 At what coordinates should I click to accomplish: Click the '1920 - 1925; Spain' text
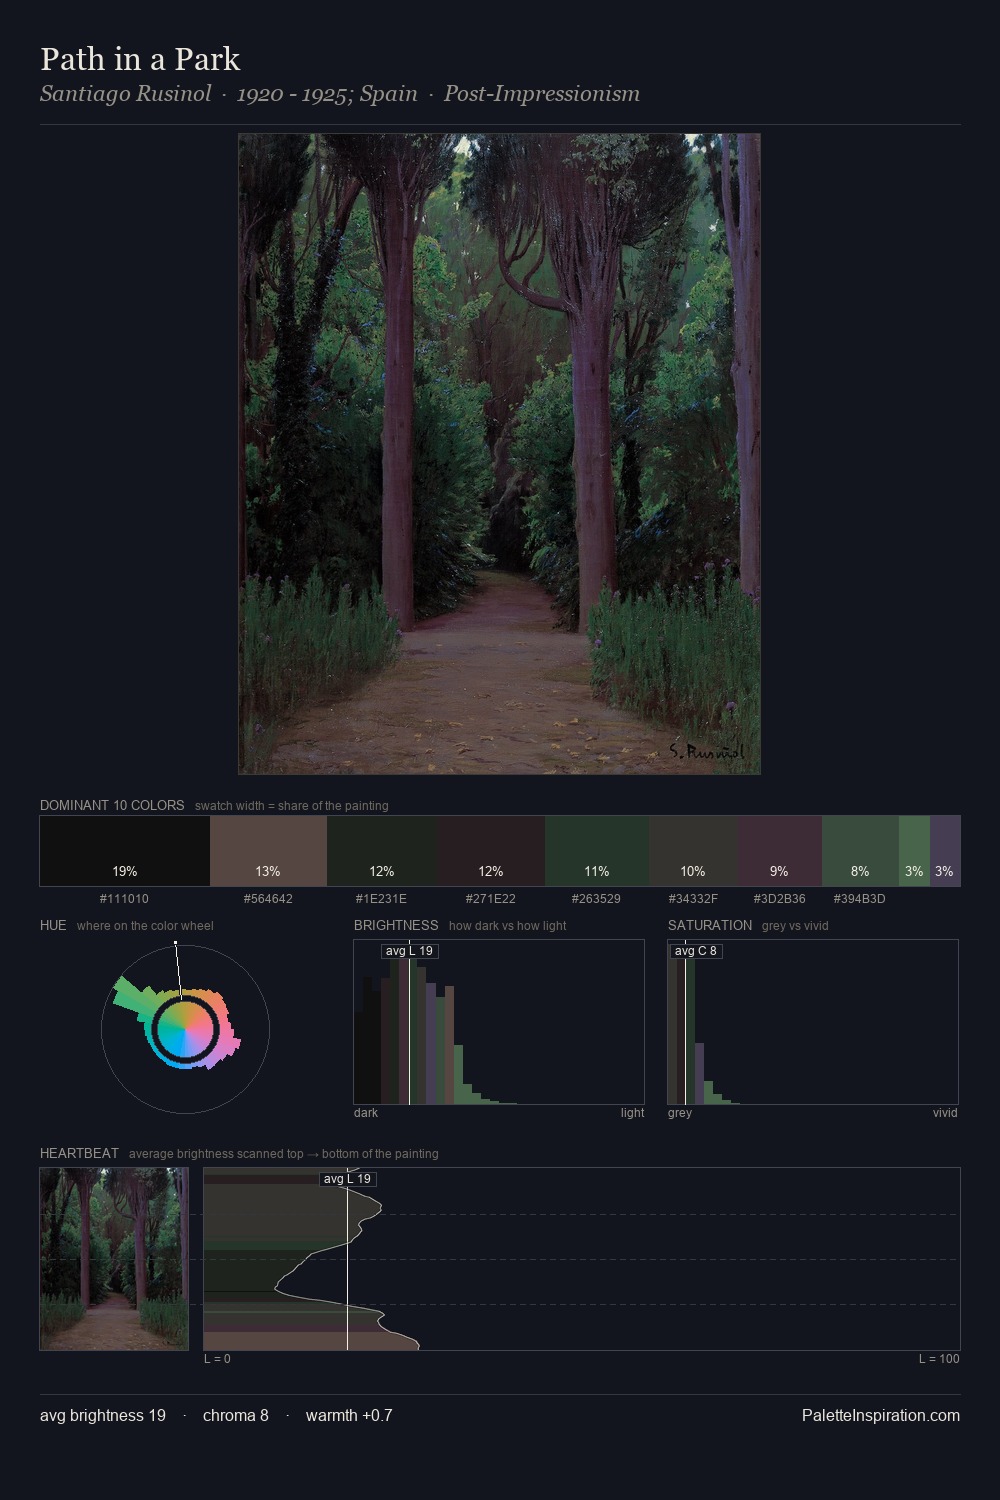coord(327,94)
